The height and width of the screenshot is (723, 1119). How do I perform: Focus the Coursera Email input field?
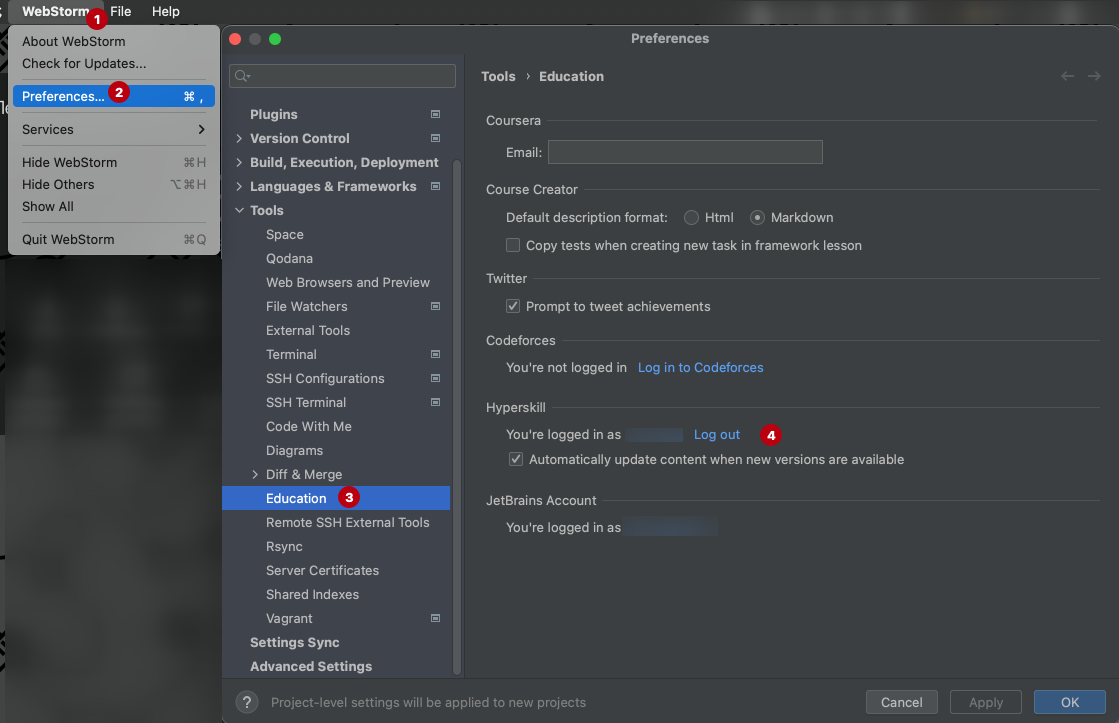point(685,152)
